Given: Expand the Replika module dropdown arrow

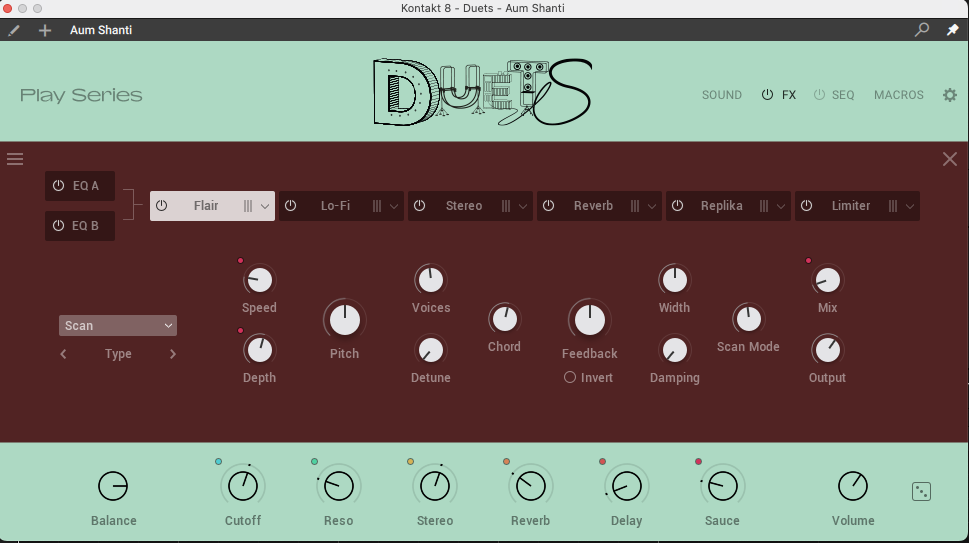Looking at the screenshot, I should coord(781,206).
